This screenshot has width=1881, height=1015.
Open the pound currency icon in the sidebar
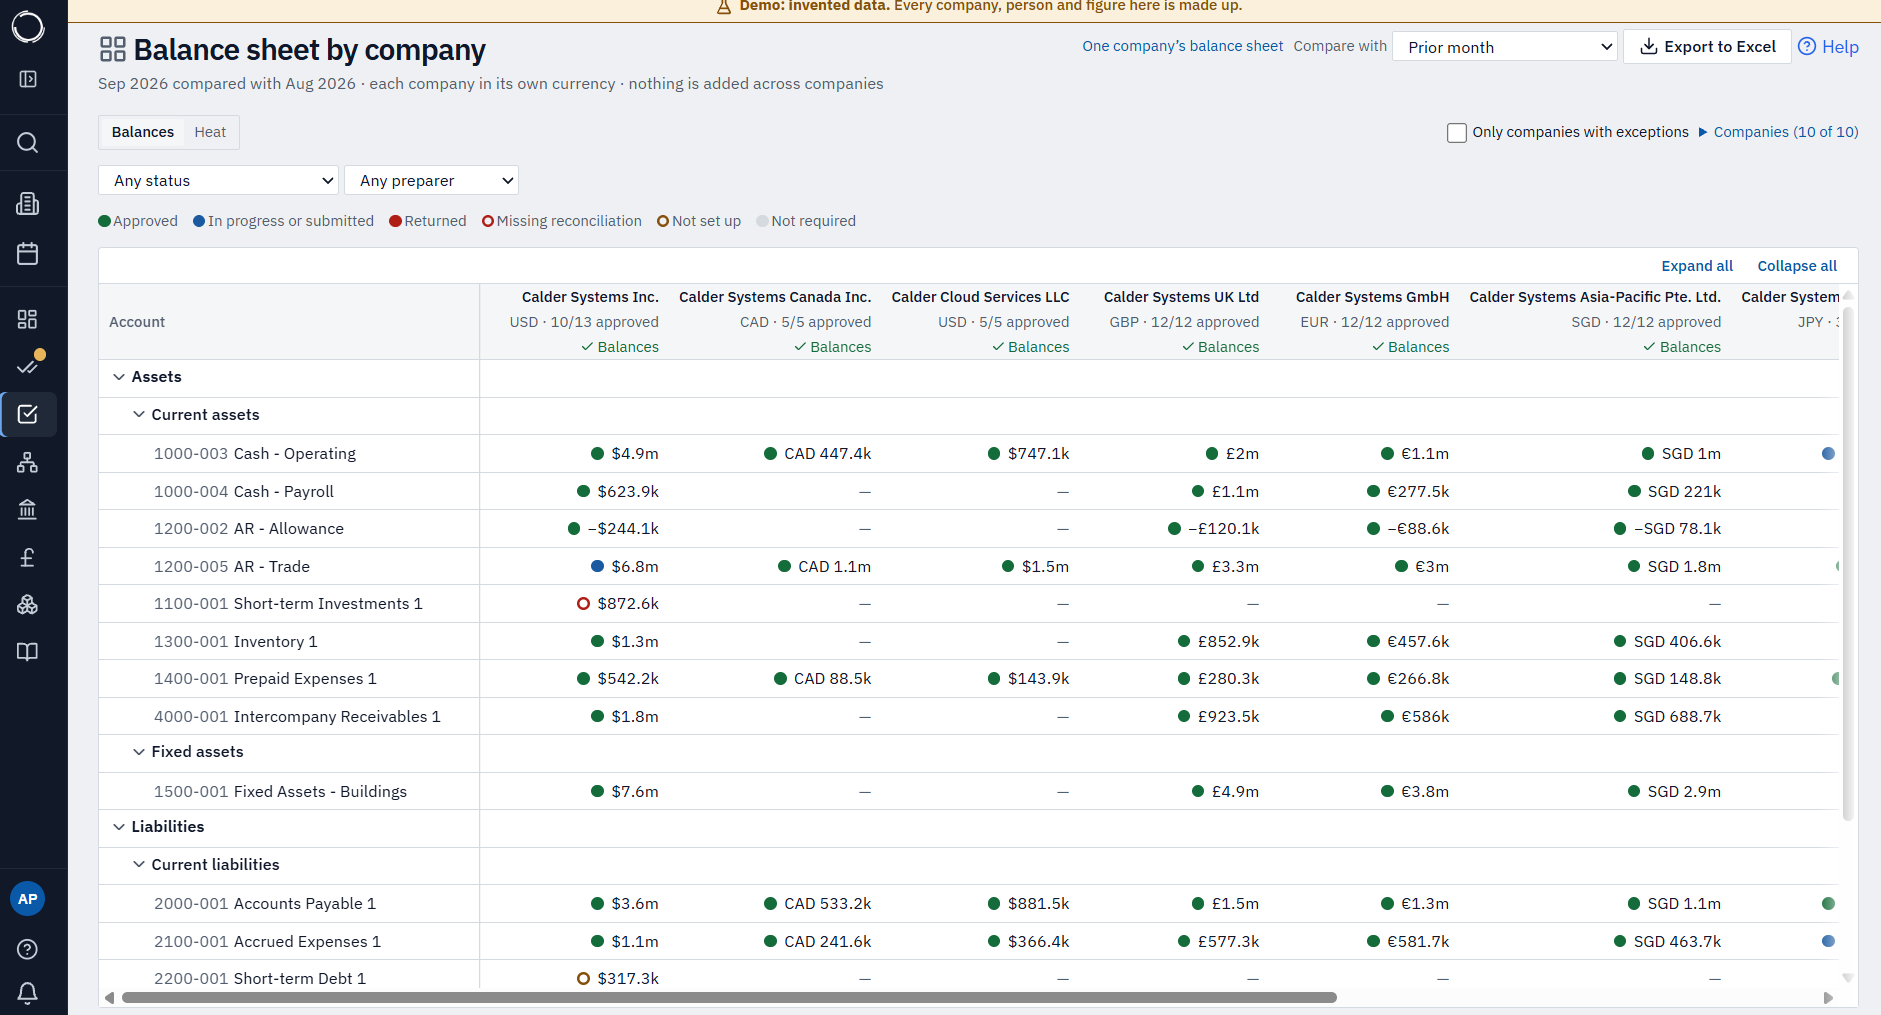click(28, 557)
